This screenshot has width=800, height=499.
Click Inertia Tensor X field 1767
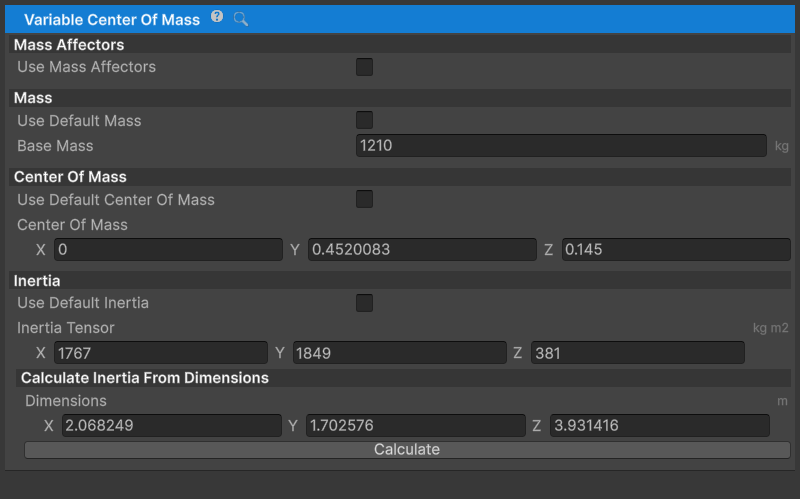[161, 353]
